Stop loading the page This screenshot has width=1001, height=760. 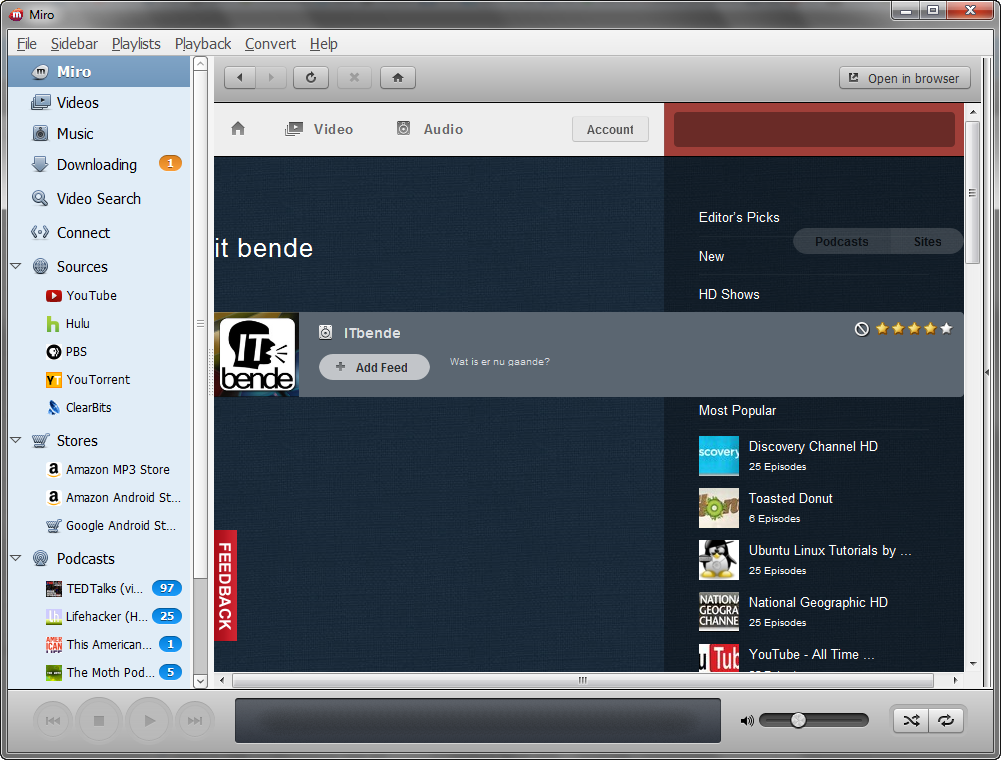point(354,77)
